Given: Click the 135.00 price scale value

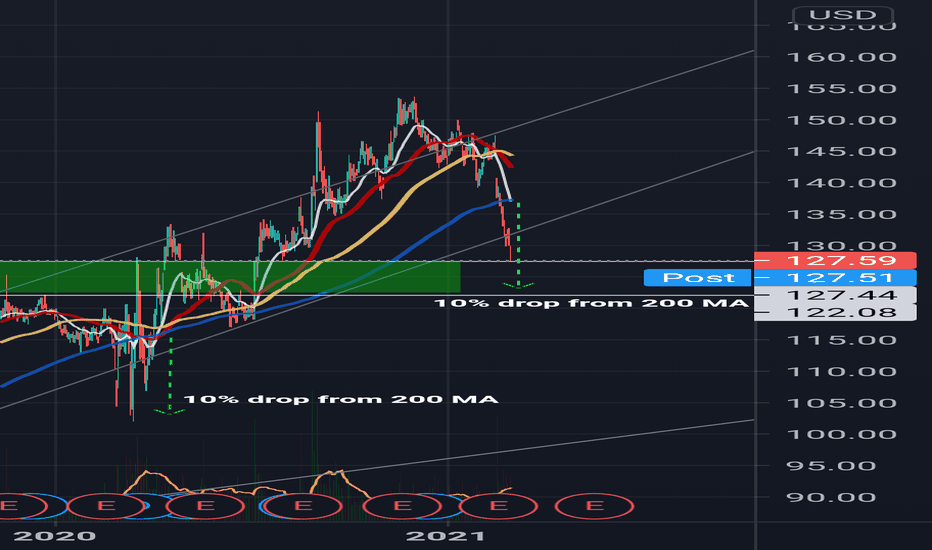Looking at the screenshot, I should pos(841,214).
